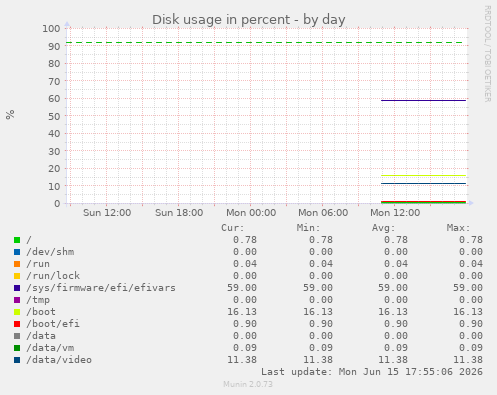The height and width of the screenshot is (395, 497).
Task: Click the 0.09 Max value for /data/vm
Action: tap(471, 348)
